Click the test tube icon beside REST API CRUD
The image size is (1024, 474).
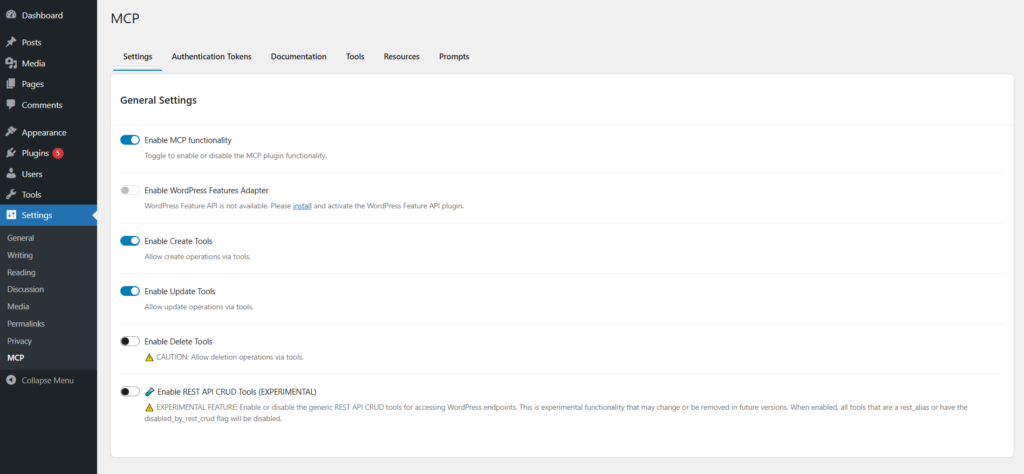(150, 392)
